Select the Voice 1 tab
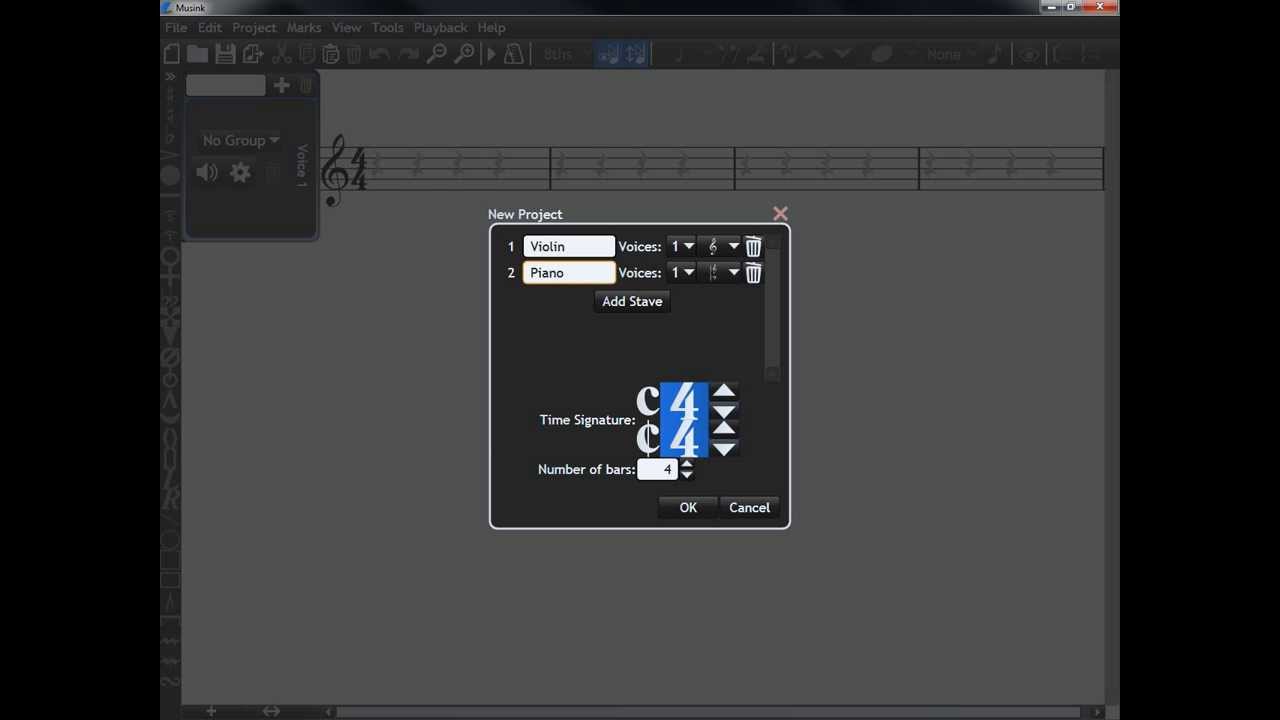This screenshot has height=720, width=1280. pos(302,165)
